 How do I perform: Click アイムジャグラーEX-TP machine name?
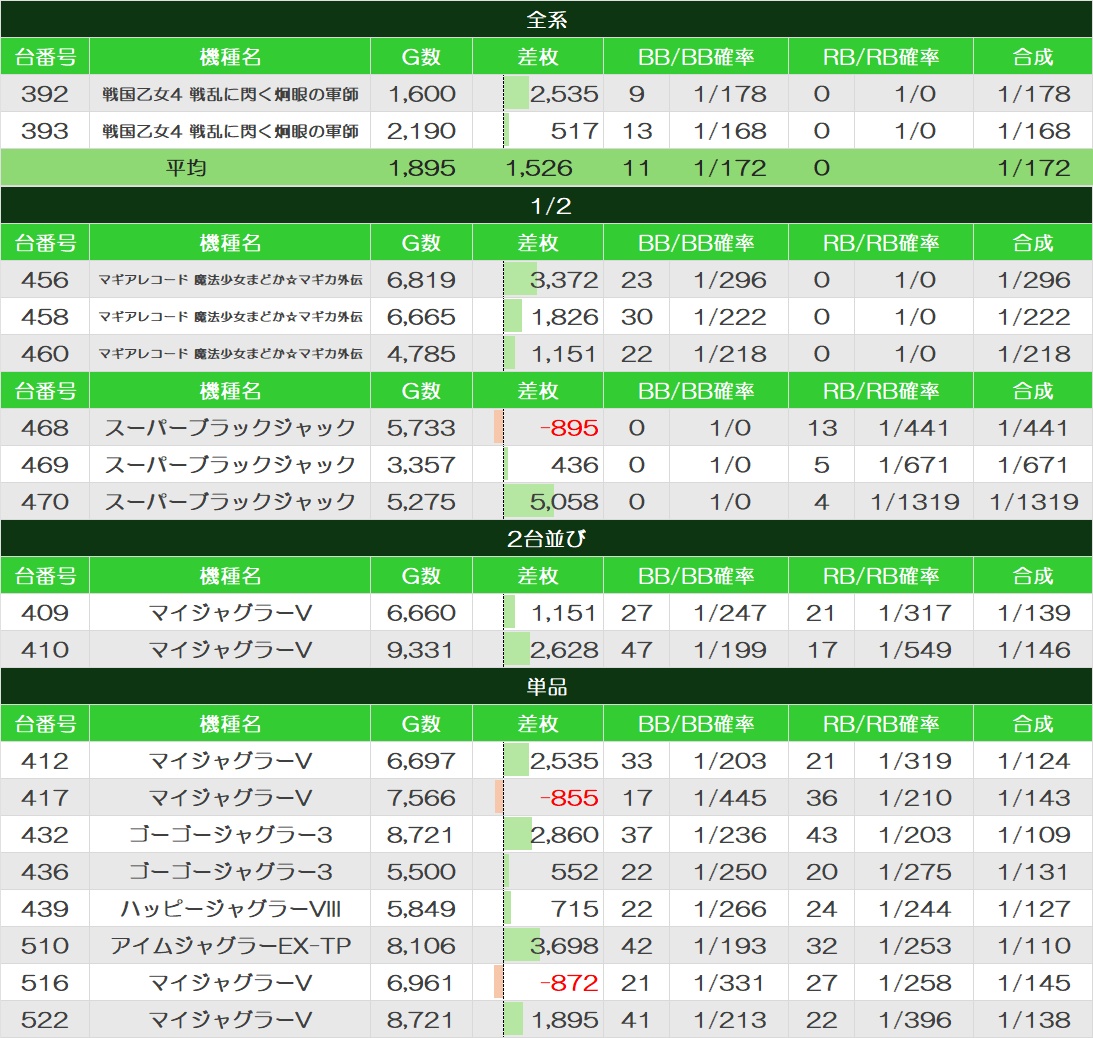click(x=230, y=945)
